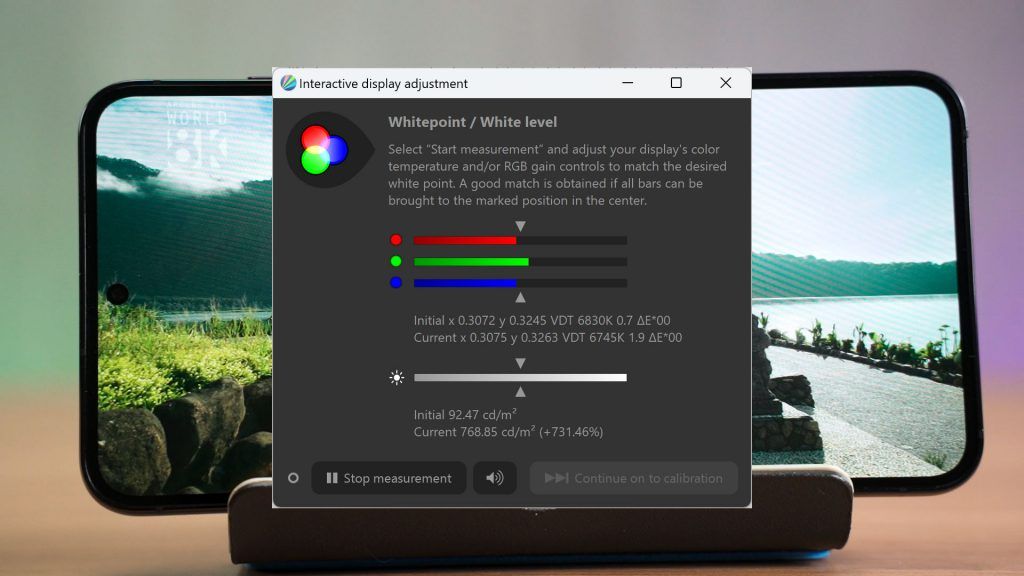Click the red gain level bar
The height and width of the screenshot is (576, 1024).
pyautogui.click(x=520, y=240)
